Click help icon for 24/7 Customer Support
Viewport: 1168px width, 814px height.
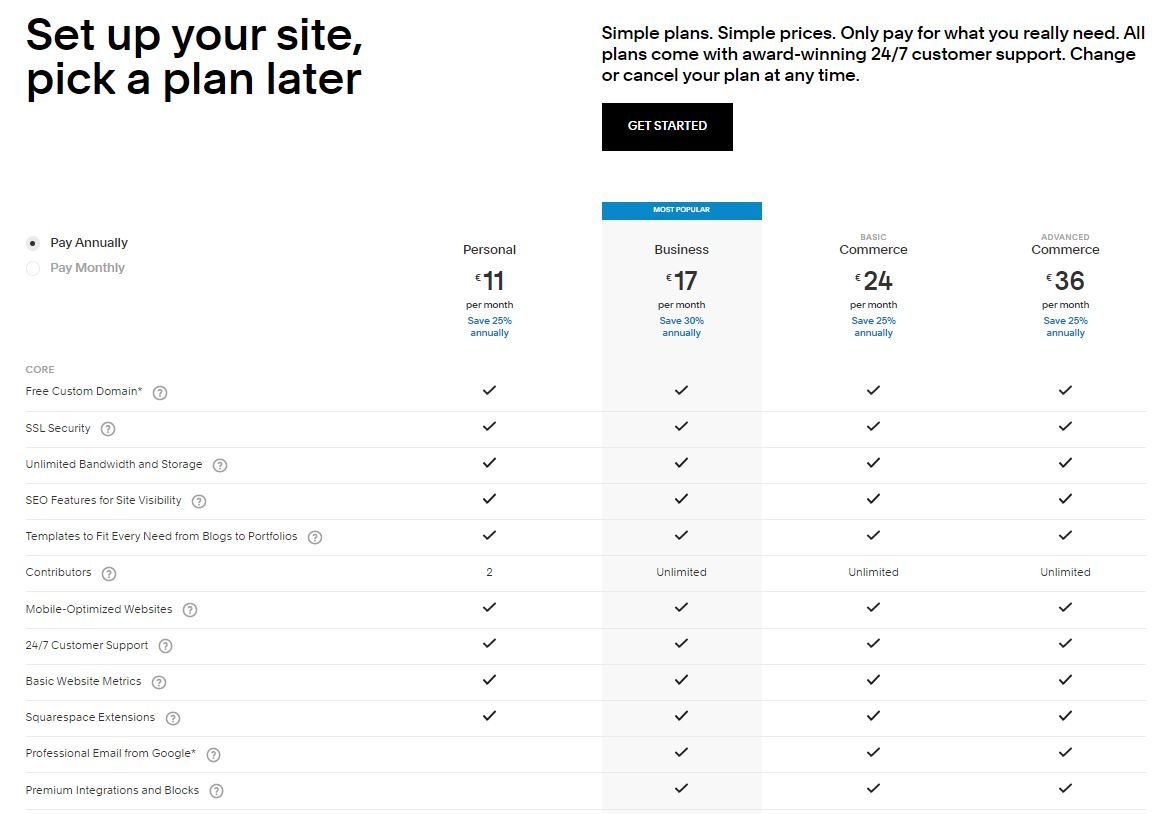pos(166,646)
